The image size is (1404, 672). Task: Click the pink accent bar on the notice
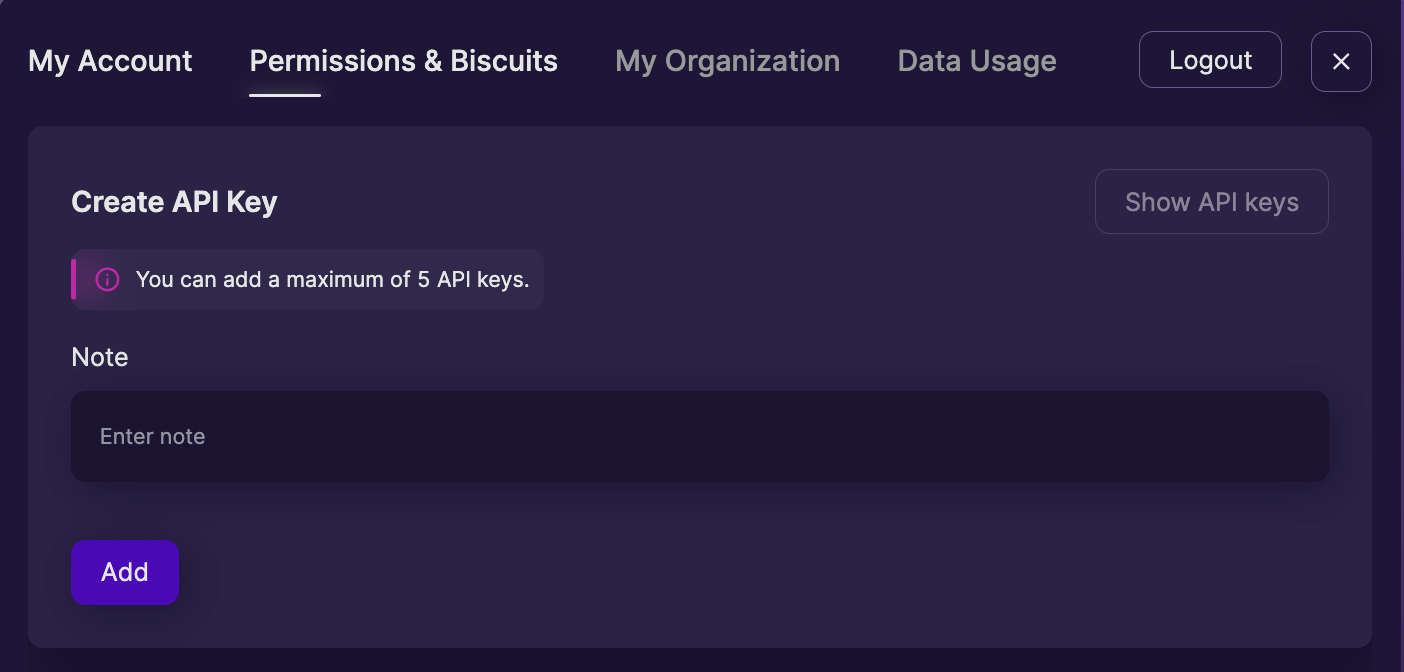coord(73,279)
